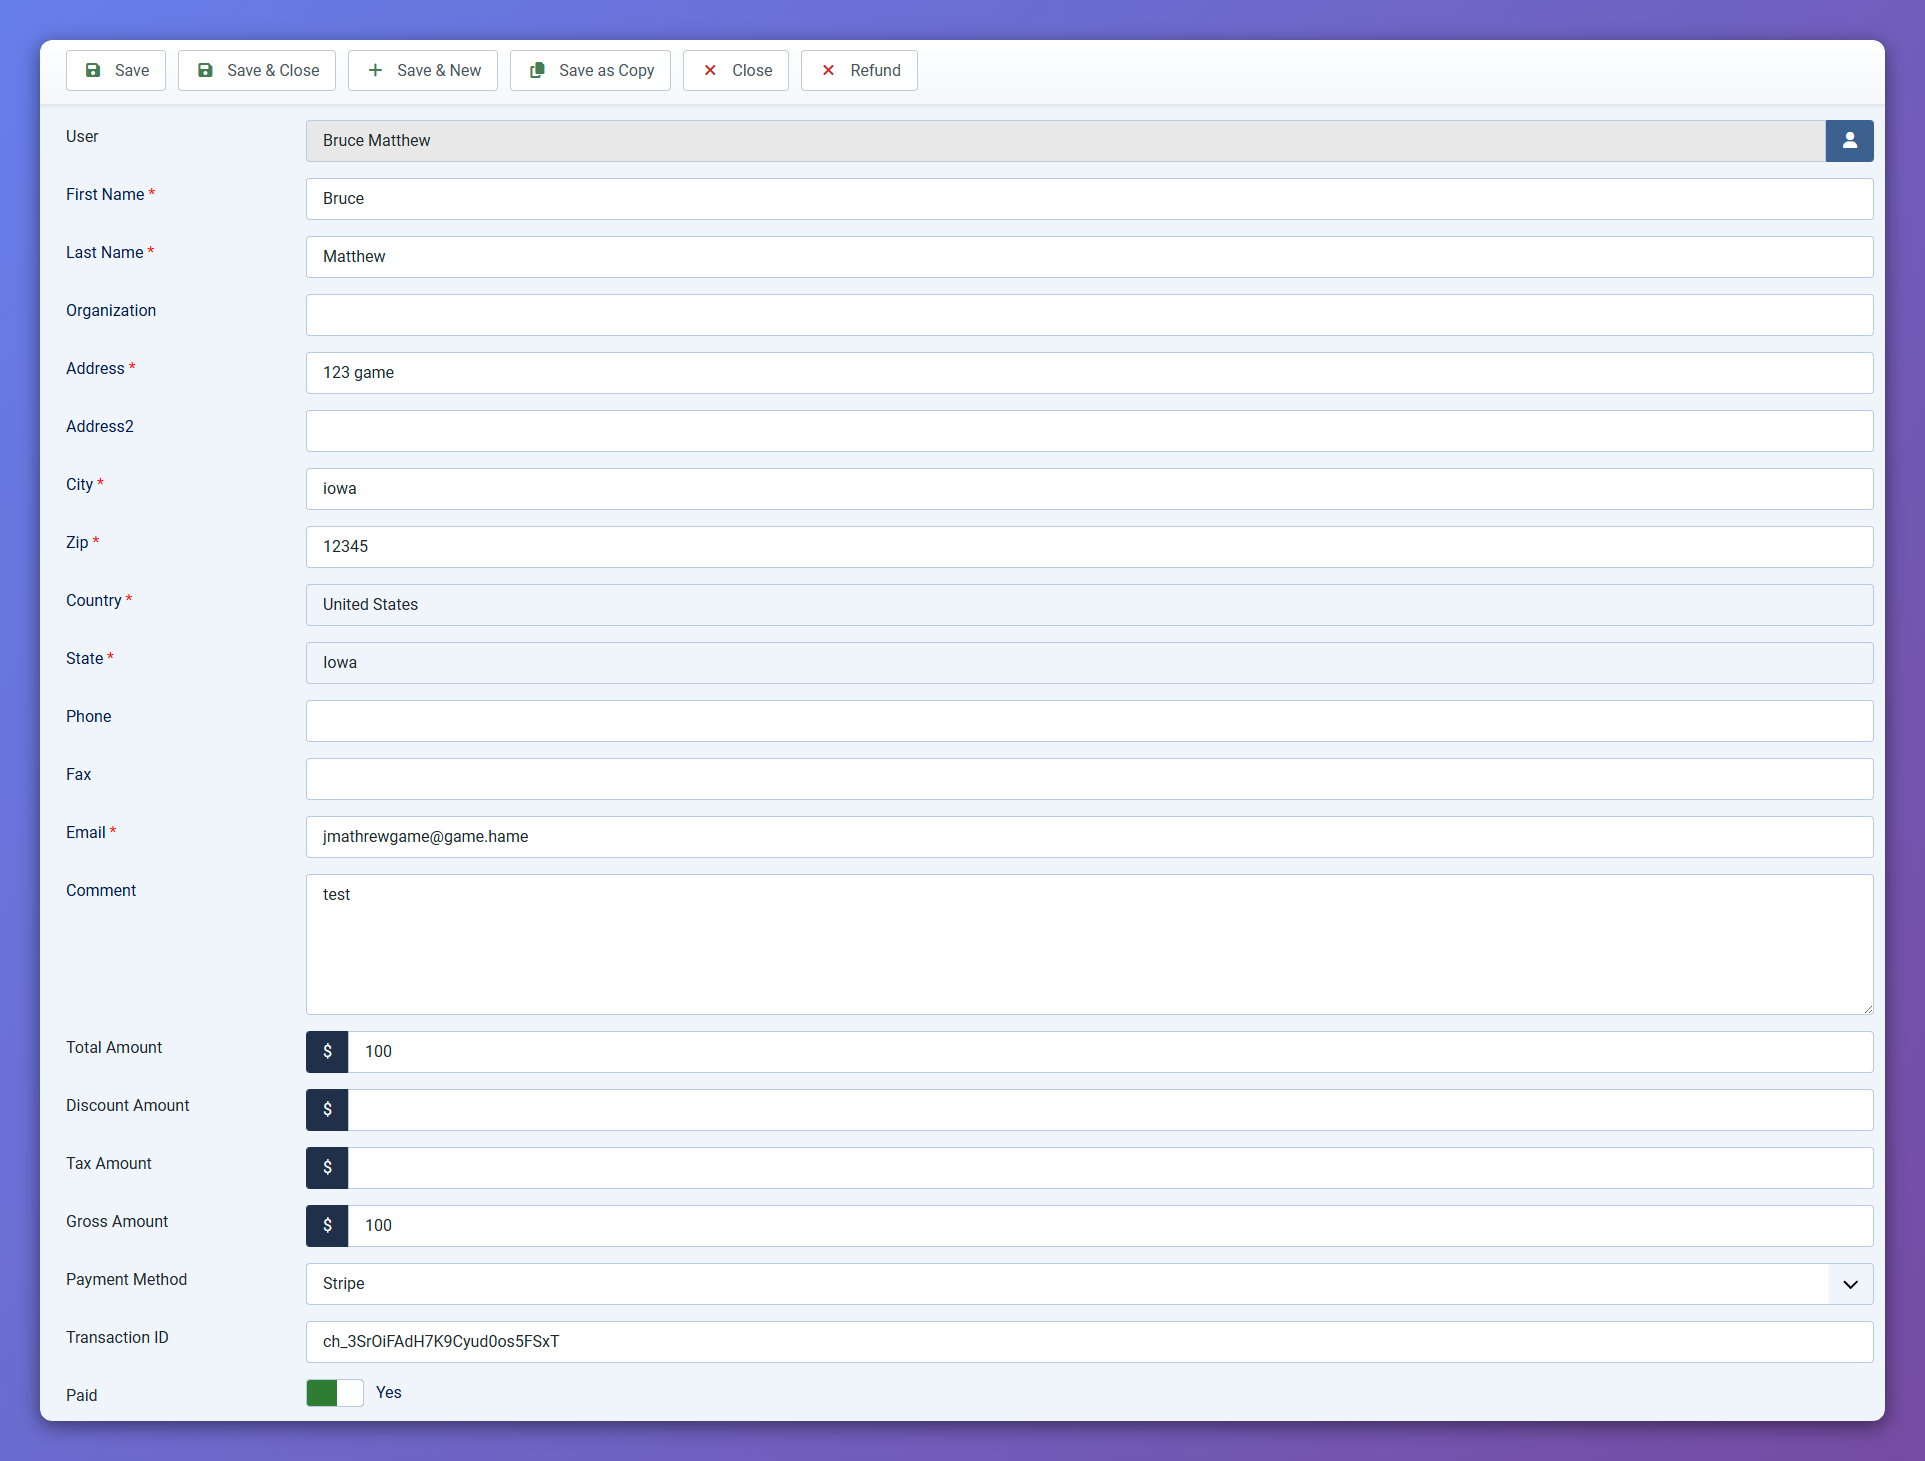Click the Refund button with the red X

859,70
